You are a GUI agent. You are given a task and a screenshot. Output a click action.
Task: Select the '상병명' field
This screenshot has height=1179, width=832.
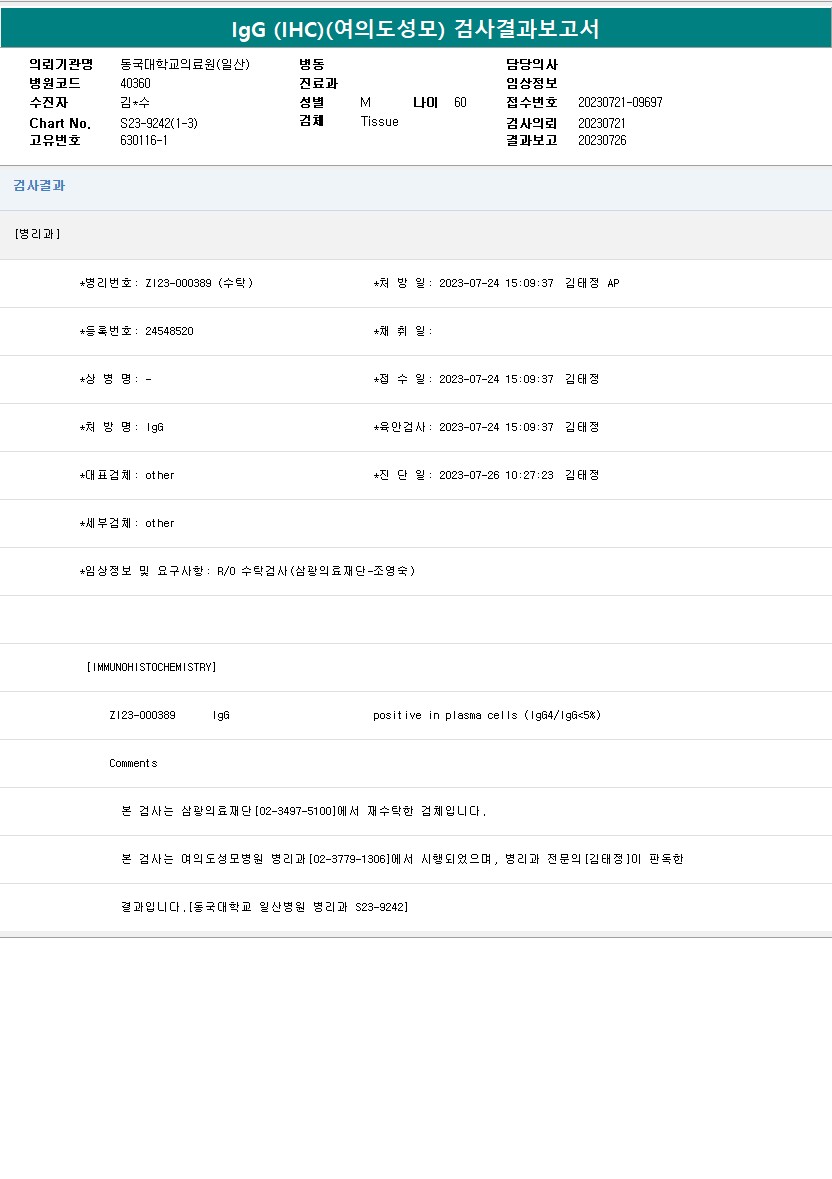click(115, 380)
